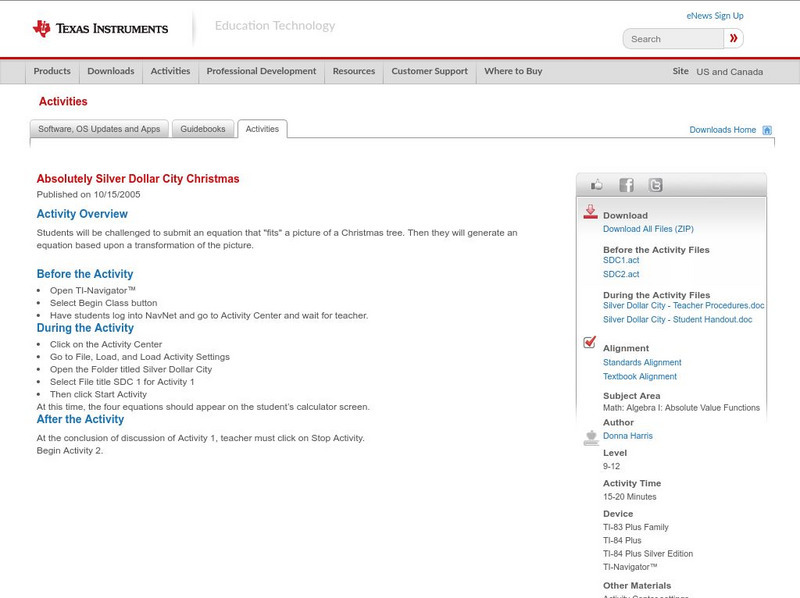
Task: Select Software, OS Updates and Apps tab
Action: (99, 129)
